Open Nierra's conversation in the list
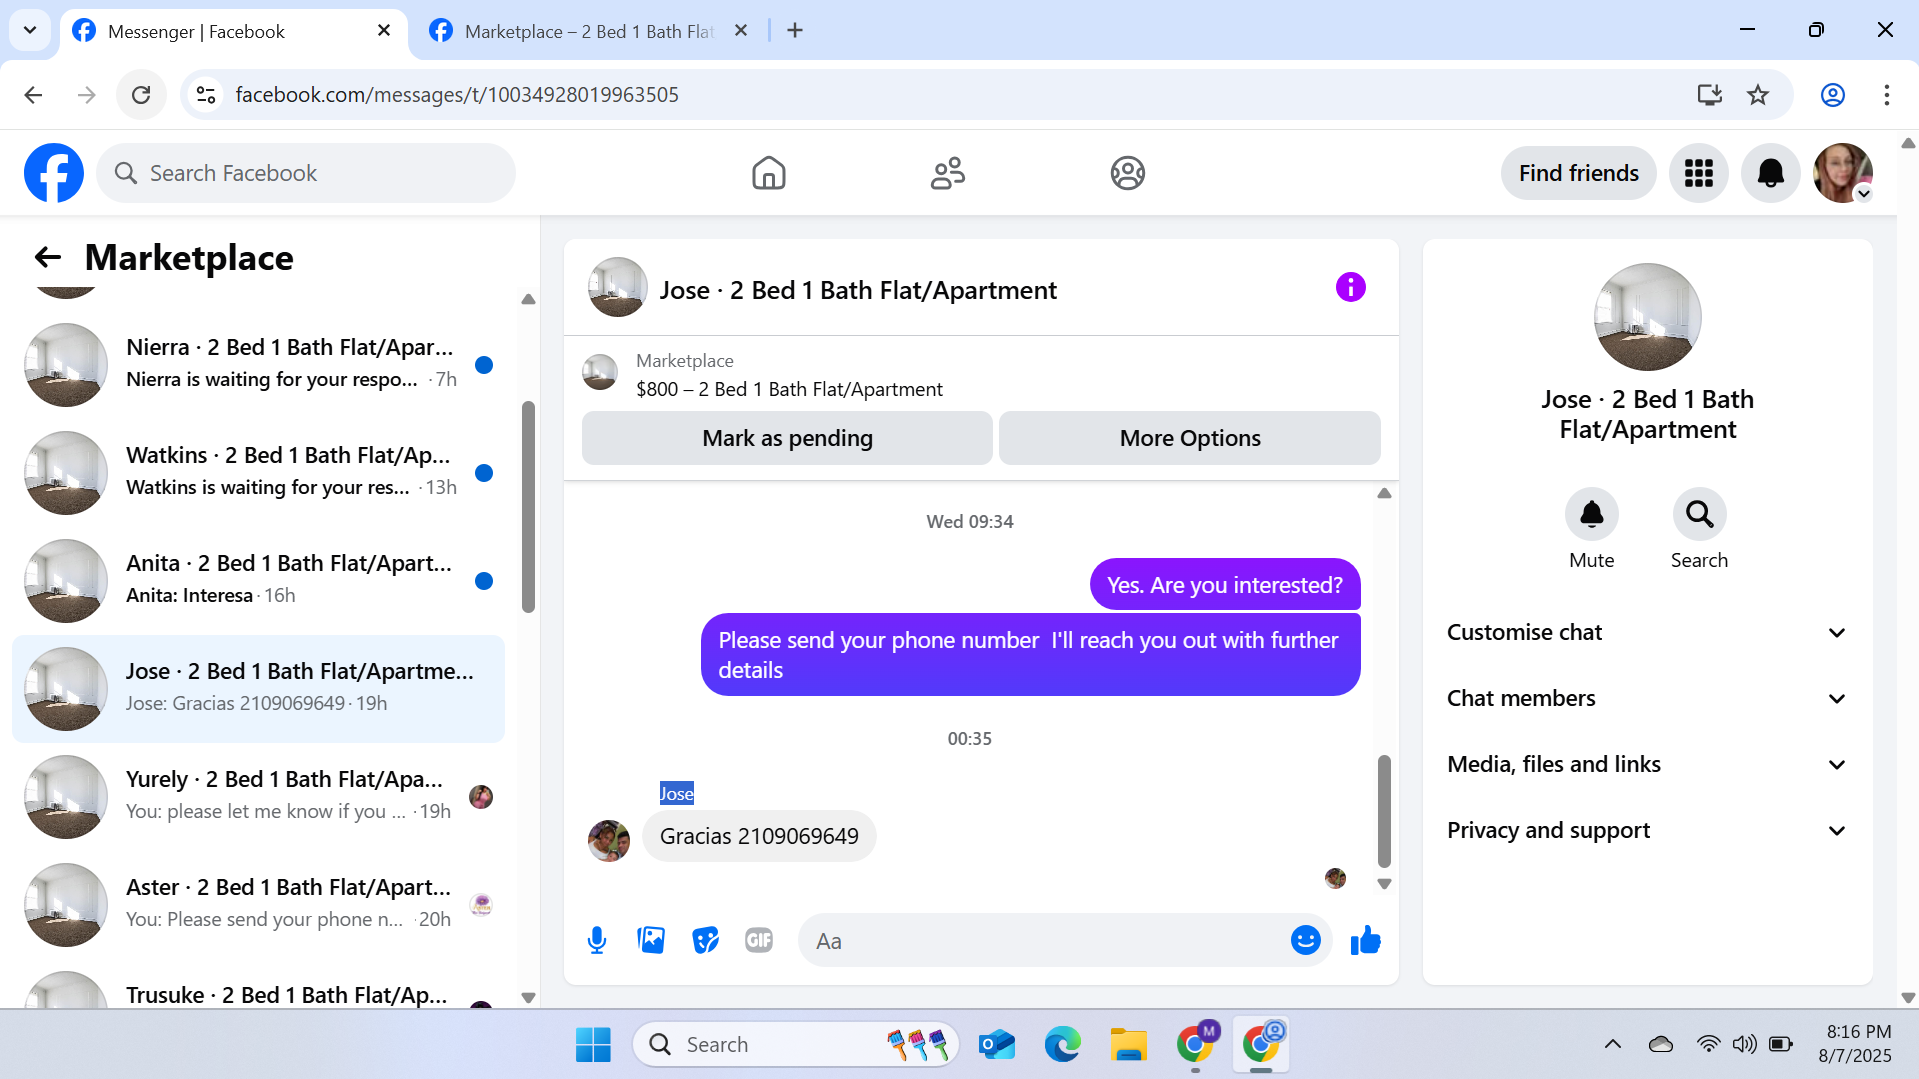Image resolution: width=1919 pixels, height=1079 pixels. [259, 364]
